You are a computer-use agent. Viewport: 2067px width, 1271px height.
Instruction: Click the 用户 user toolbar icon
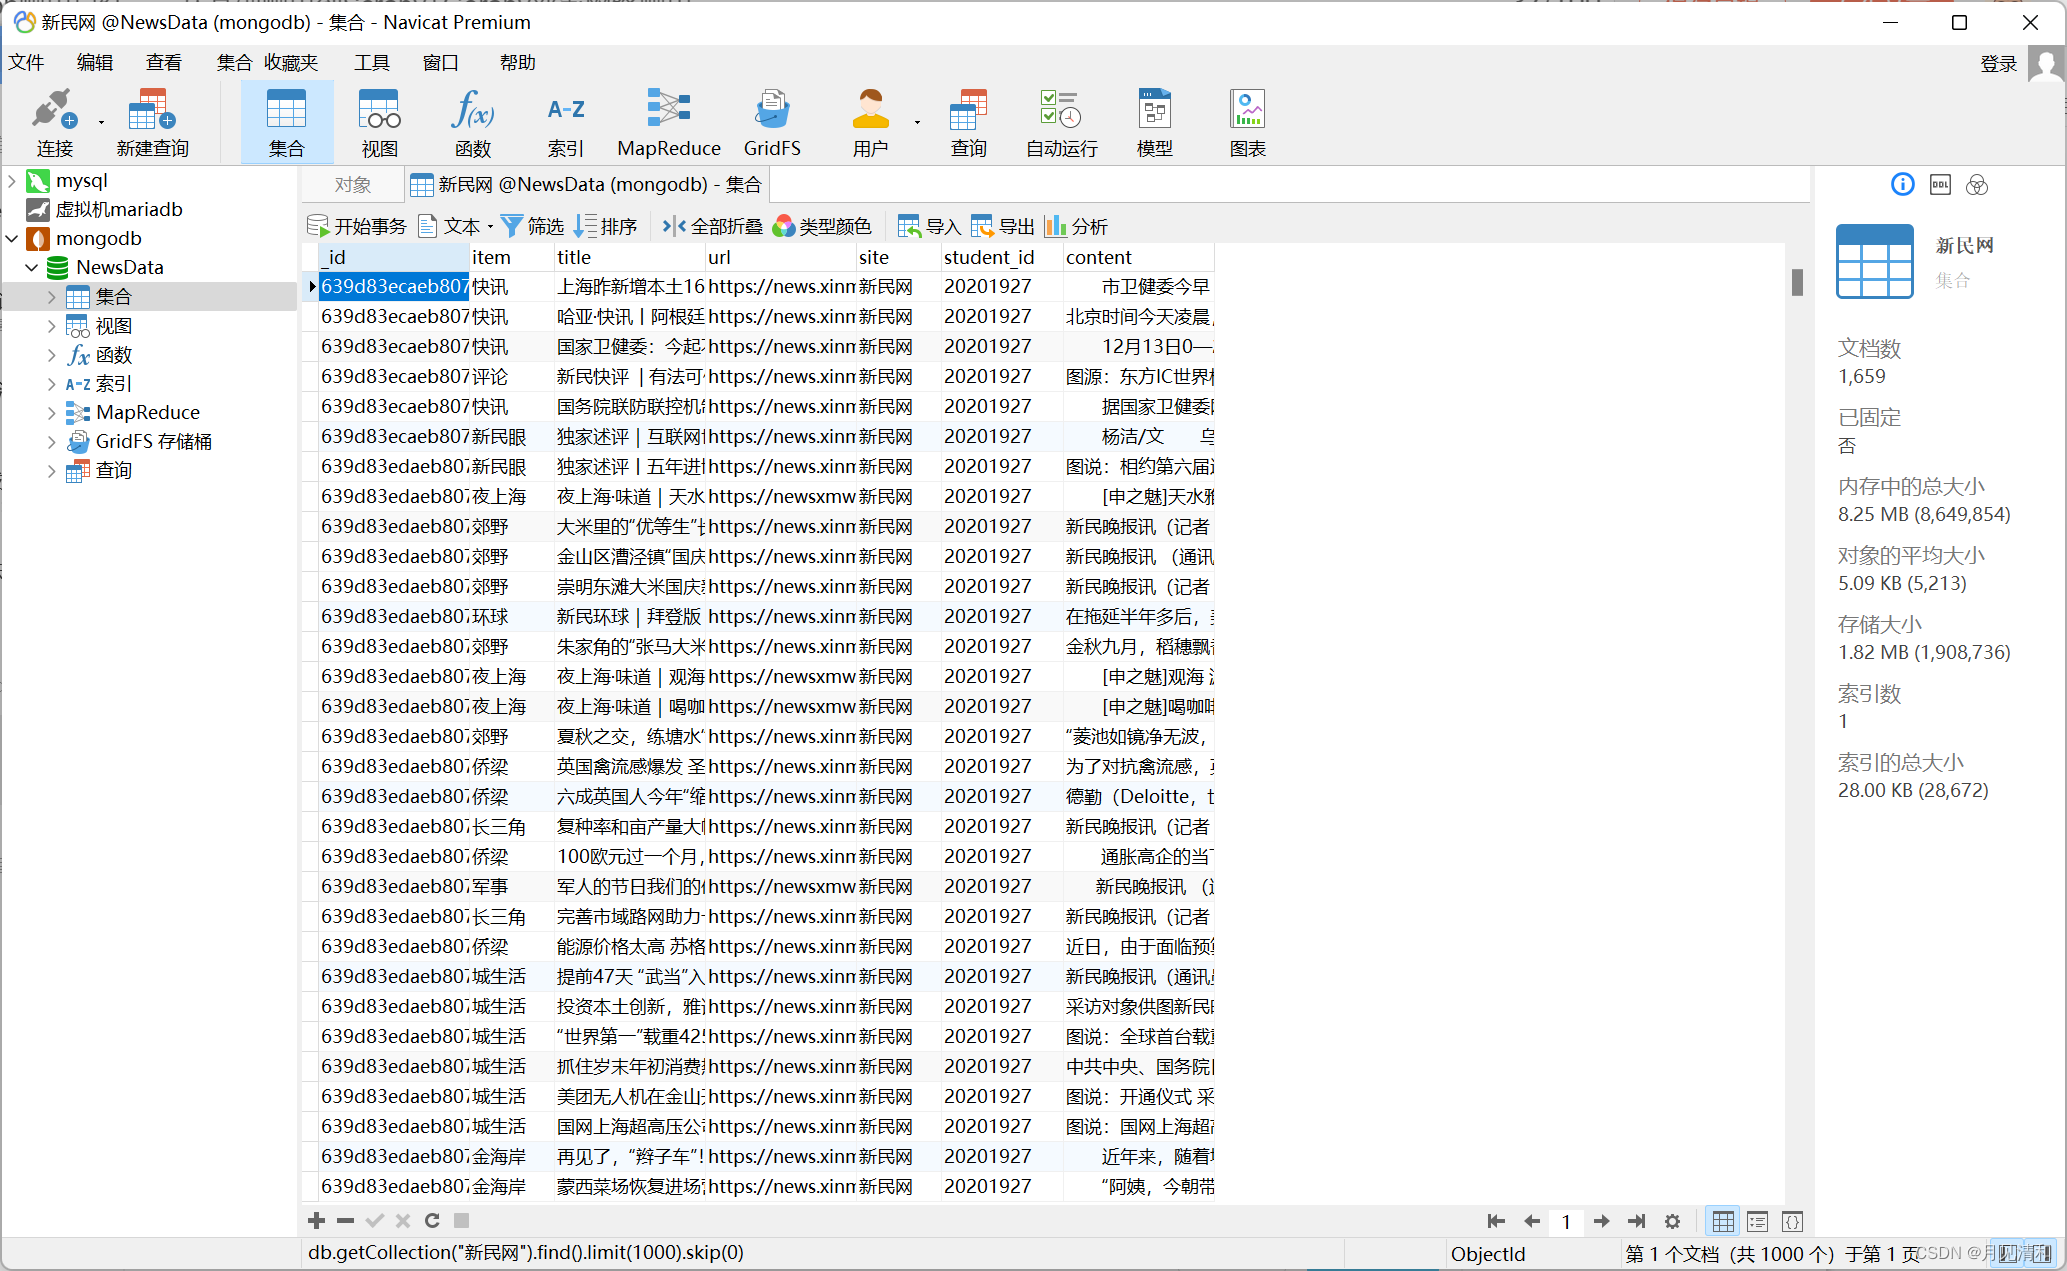870,122
